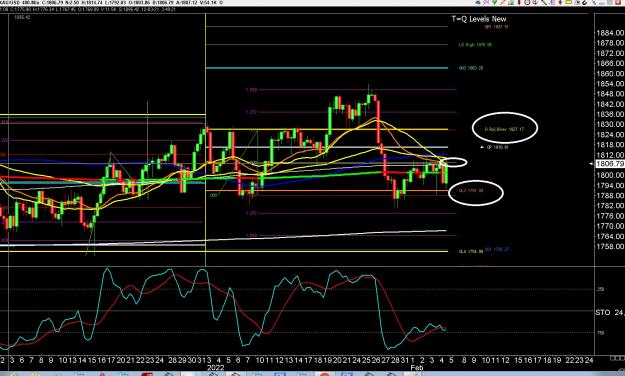Click the 1776.00 price axis label
The image size is (625, 376).
point(610,216)
